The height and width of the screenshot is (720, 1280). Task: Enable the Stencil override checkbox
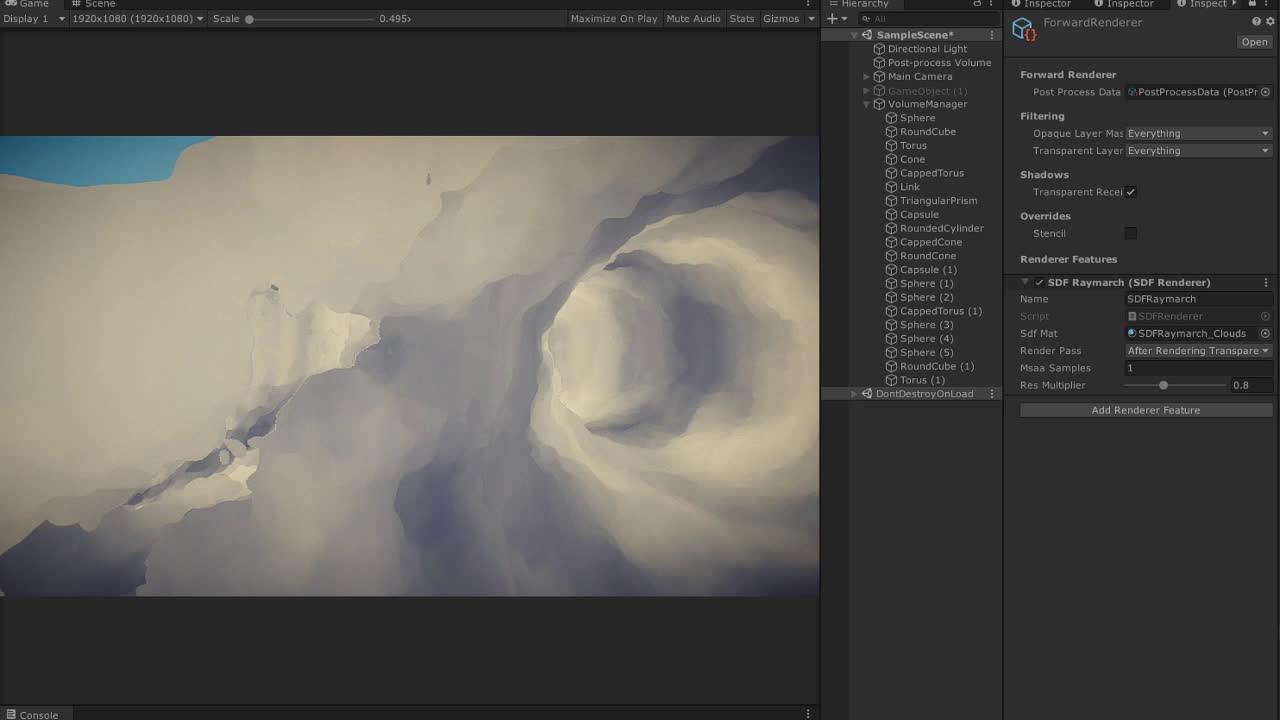[x=1131, y=234]
